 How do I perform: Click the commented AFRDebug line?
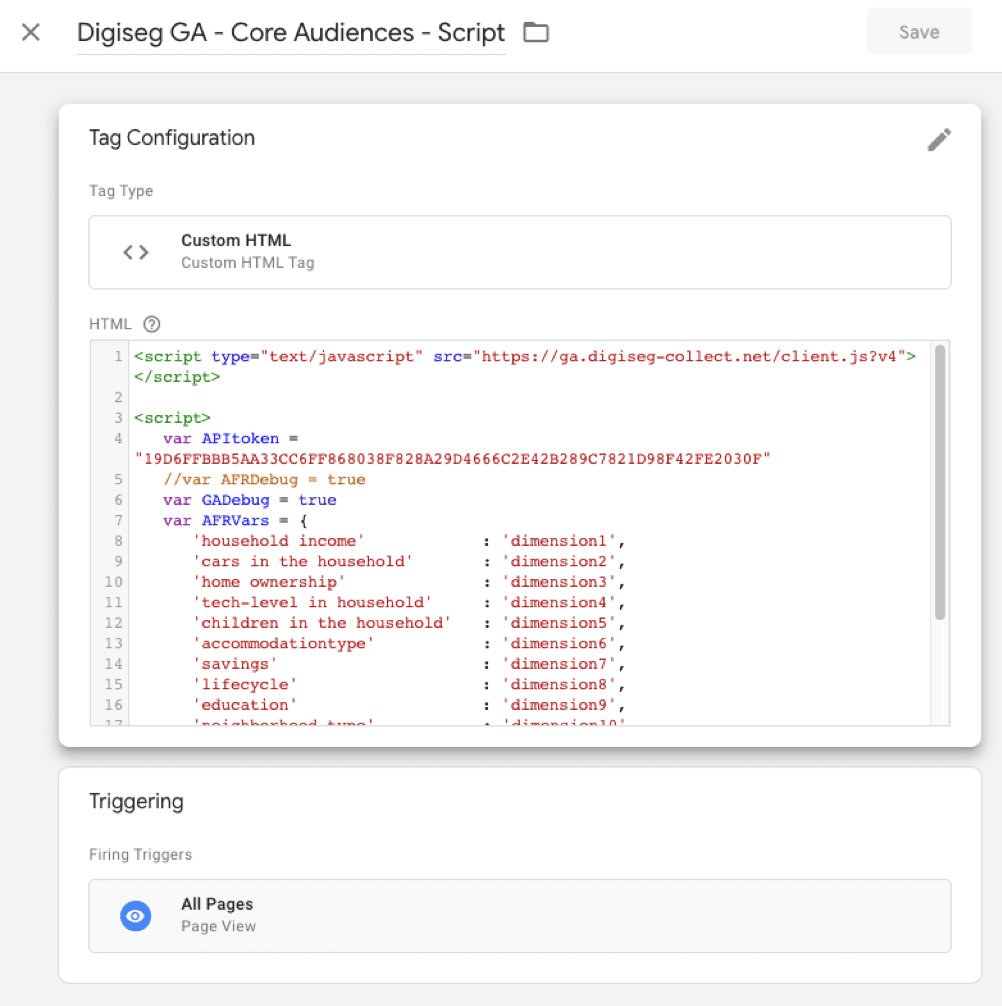[x=264, y=480]
